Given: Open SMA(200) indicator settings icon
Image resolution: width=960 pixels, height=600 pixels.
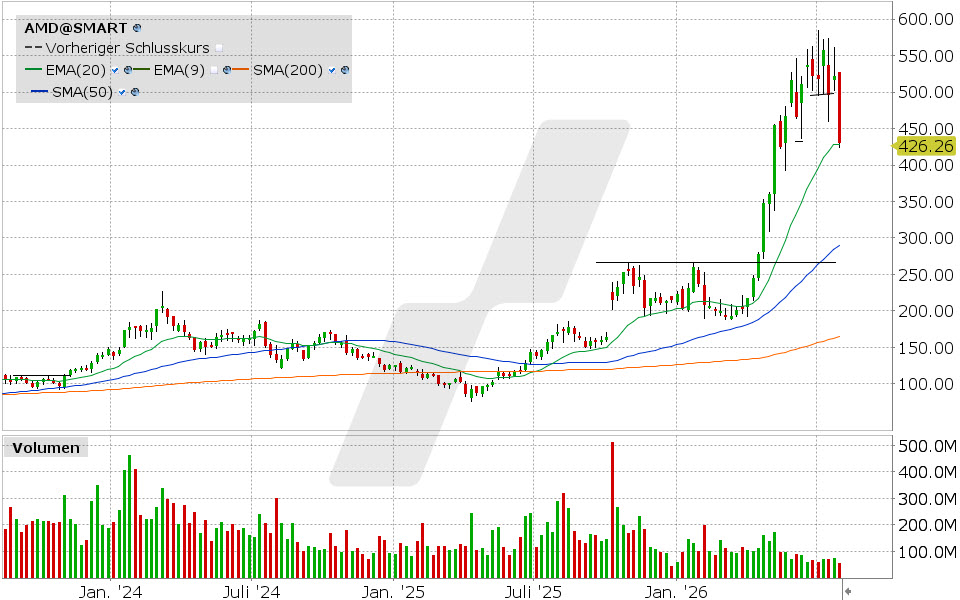Looking at the screenshot, I should tap(345, 70).
